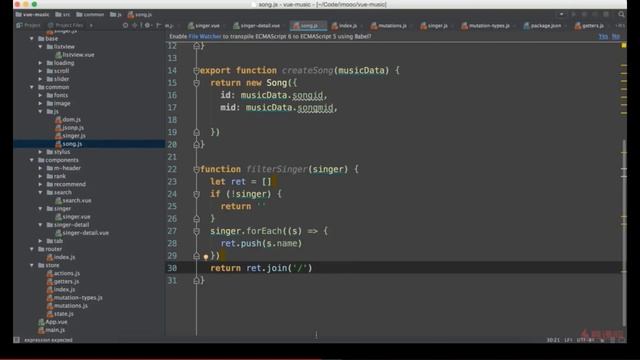The width and height of the screenshot is (640, 360).
Task: Expand the slider folder
Action: click(x=40, y=79)
